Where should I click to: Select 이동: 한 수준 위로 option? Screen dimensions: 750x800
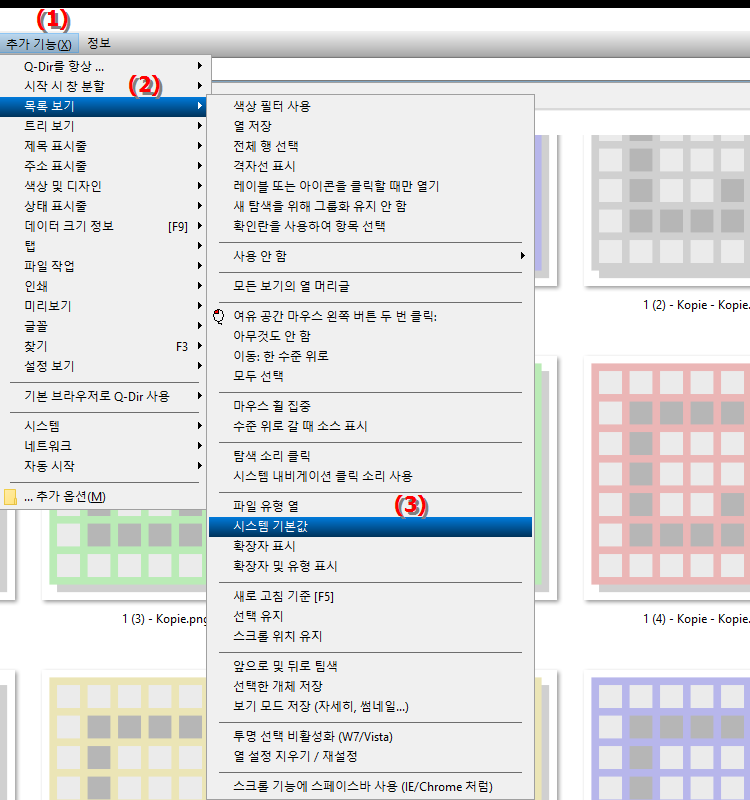coord(370,356)
